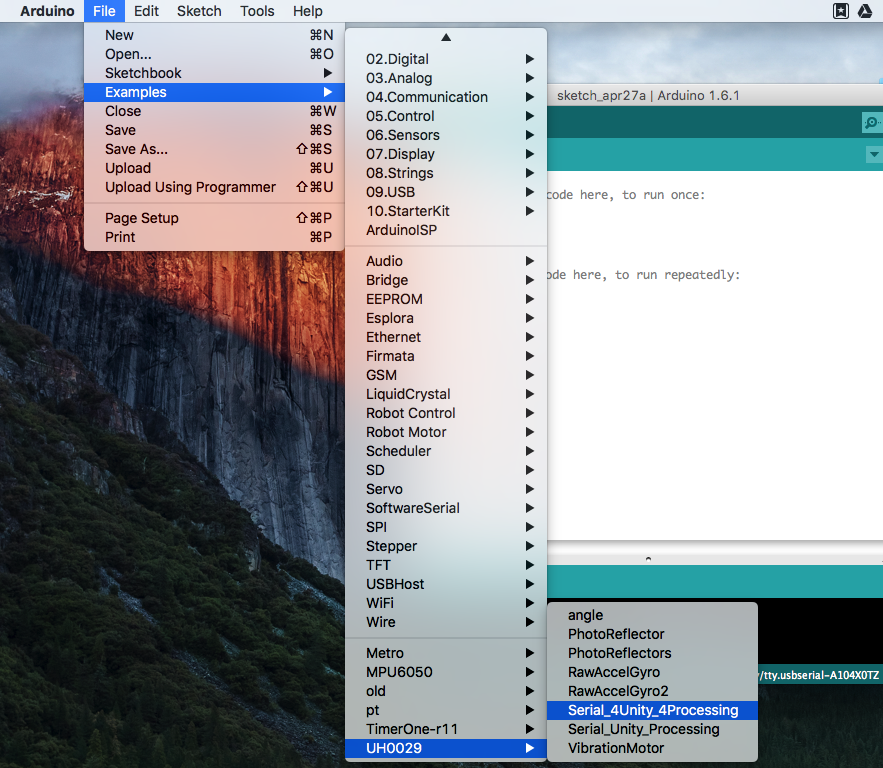This screenshot has width=883, height=768.
Task: Expand the 05.Control examples
Action: point(446,116)
